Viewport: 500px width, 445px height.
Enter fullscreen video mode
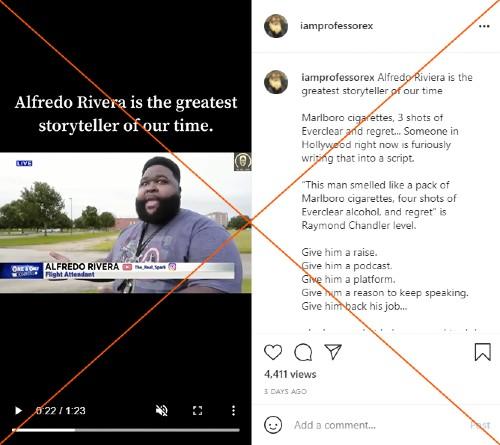click(198, 410)
